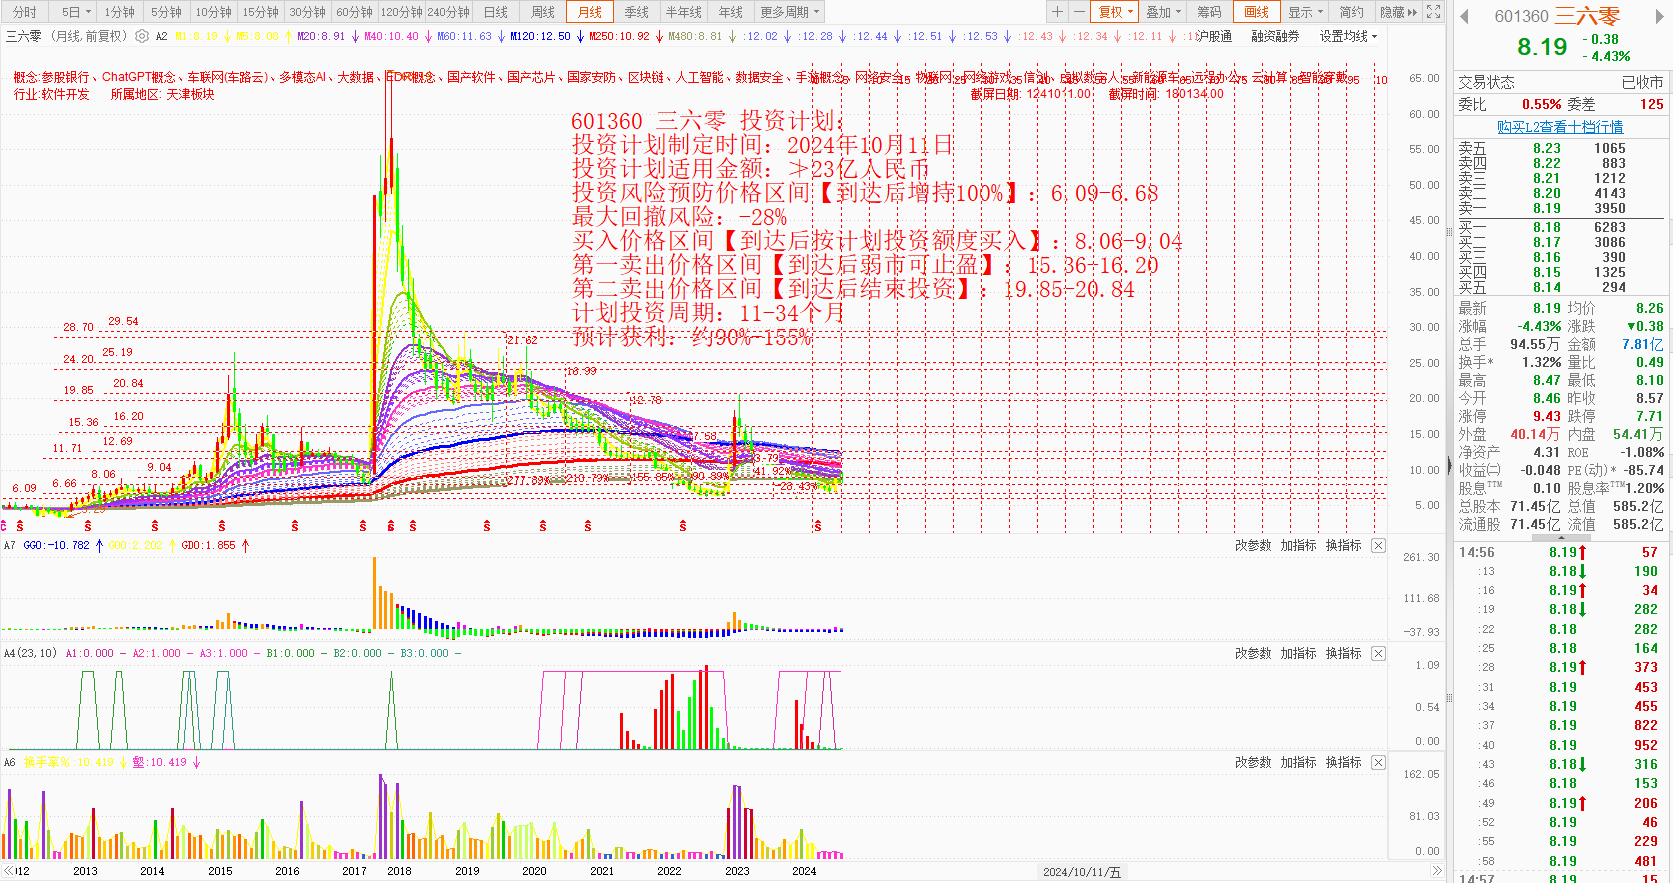Hide the right quote panel with 隐藏
This screenshot has width=1673, height=883.
click(1398, 12)
